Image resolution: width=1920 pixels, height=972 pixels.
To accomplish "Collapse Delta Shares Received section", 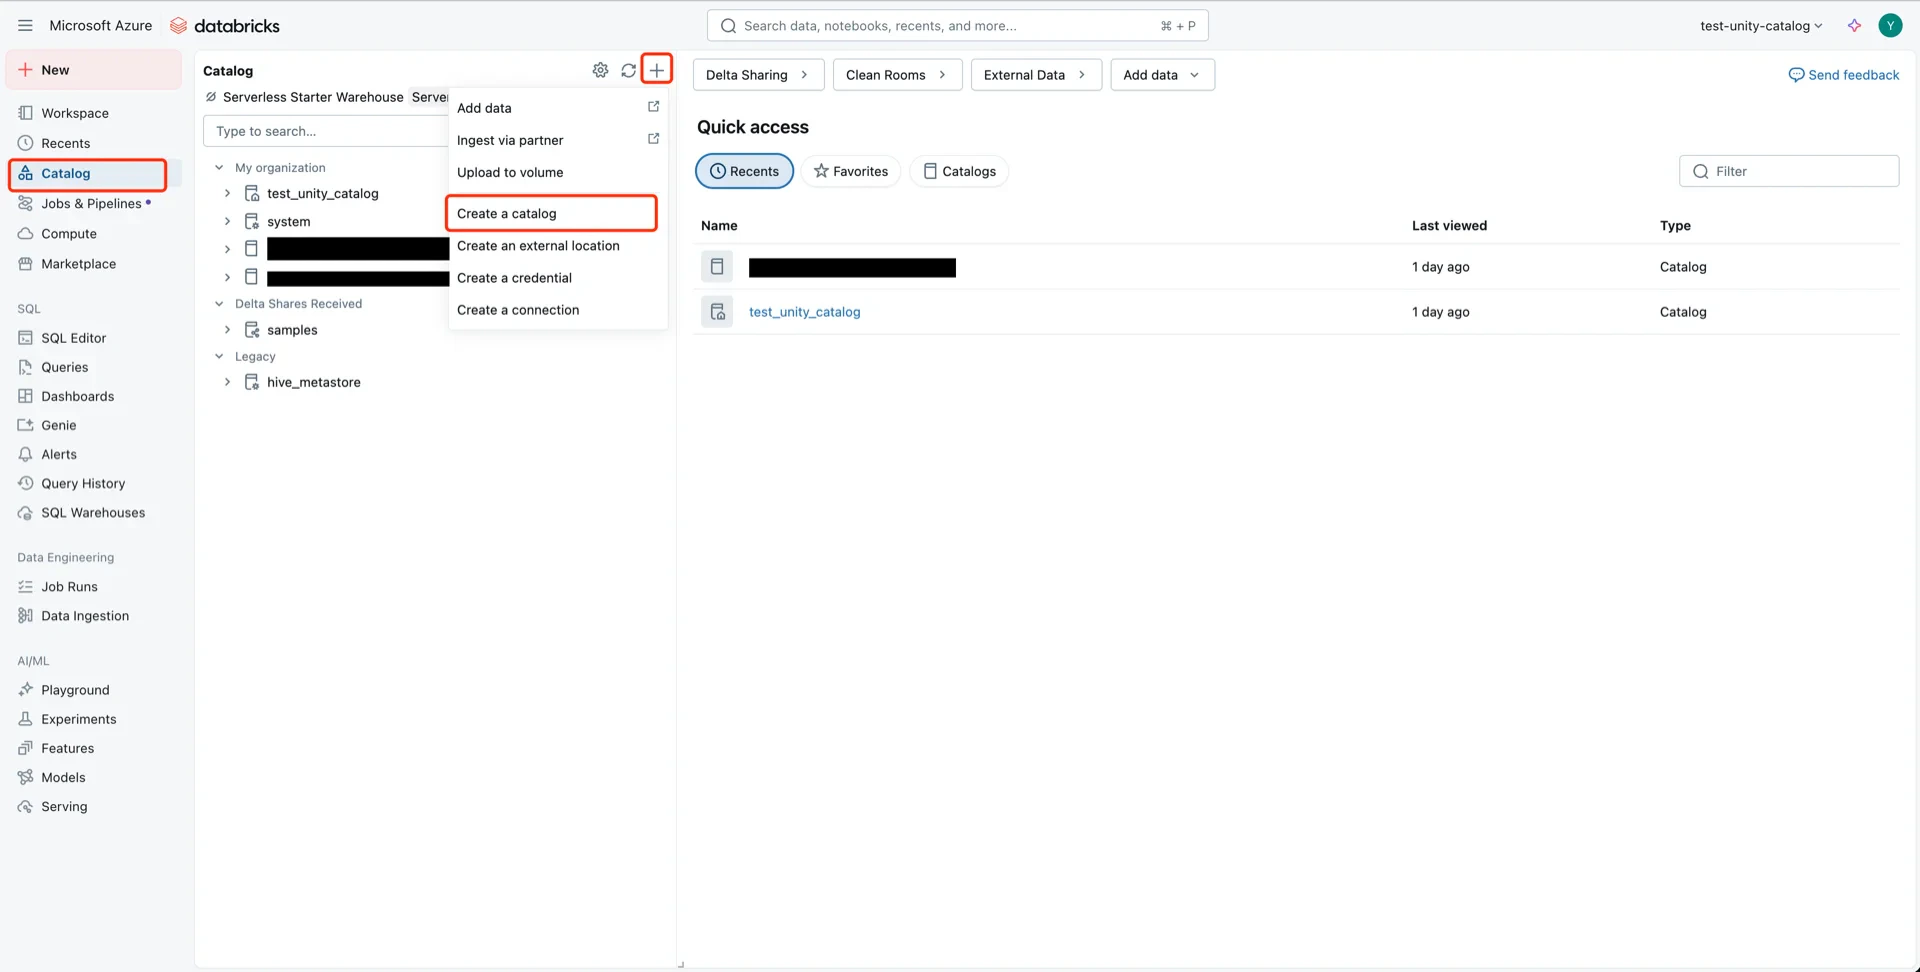I will [x=219, y=303].
